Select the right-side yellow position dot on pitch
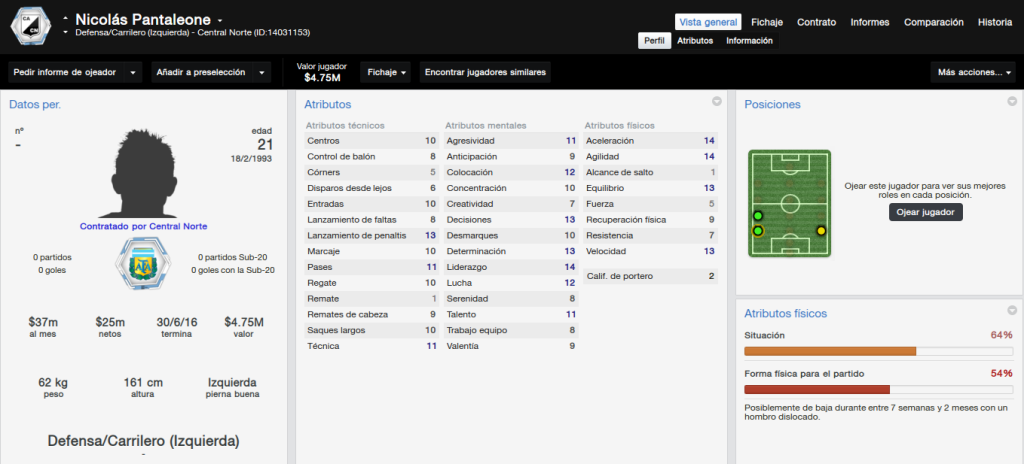 pyautogui.click(x=820, y=231)
